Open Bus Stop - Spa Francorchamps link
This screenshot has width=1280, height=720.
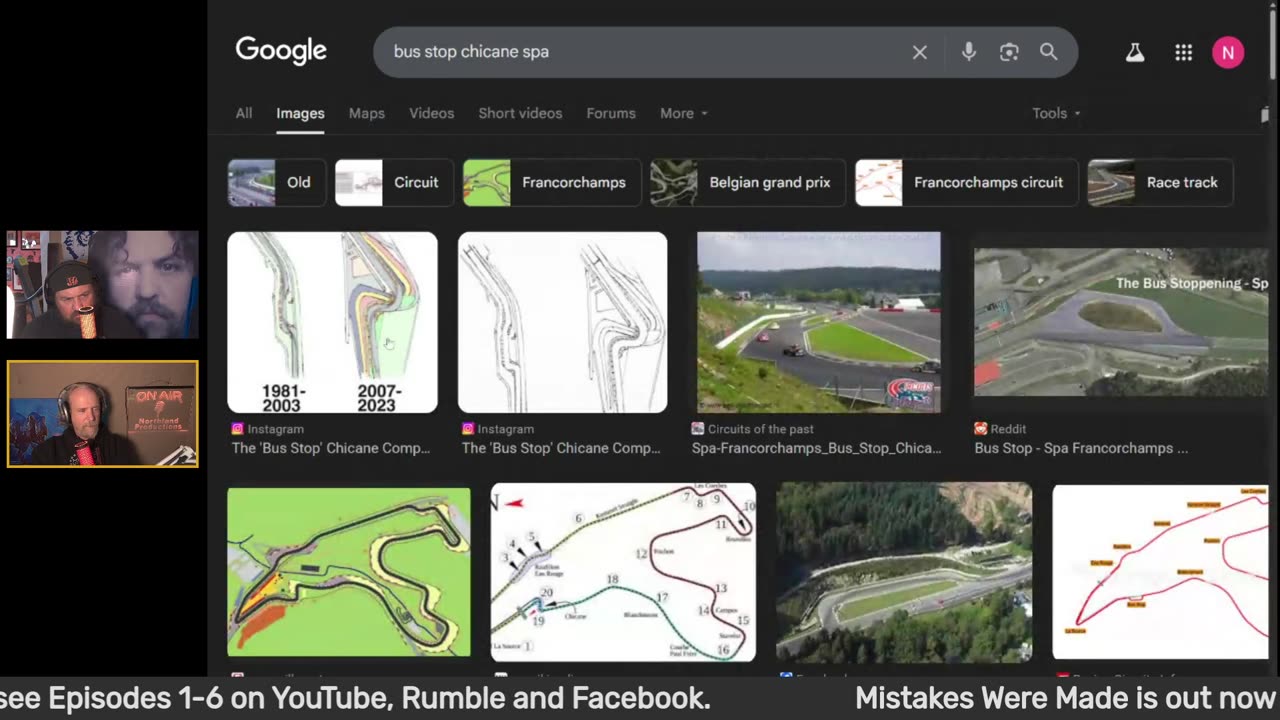[x=1081, y=448]
